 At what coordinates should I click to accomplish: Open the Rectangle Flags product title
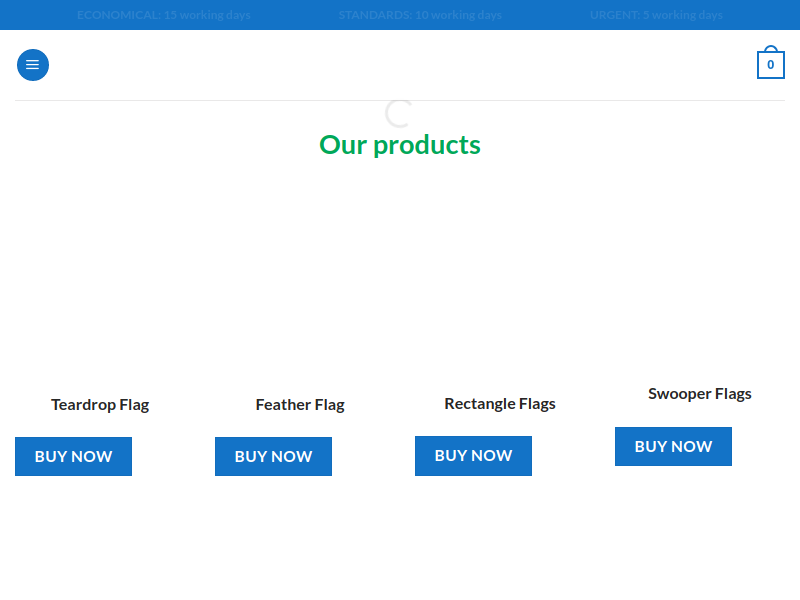tap(500, 404)
